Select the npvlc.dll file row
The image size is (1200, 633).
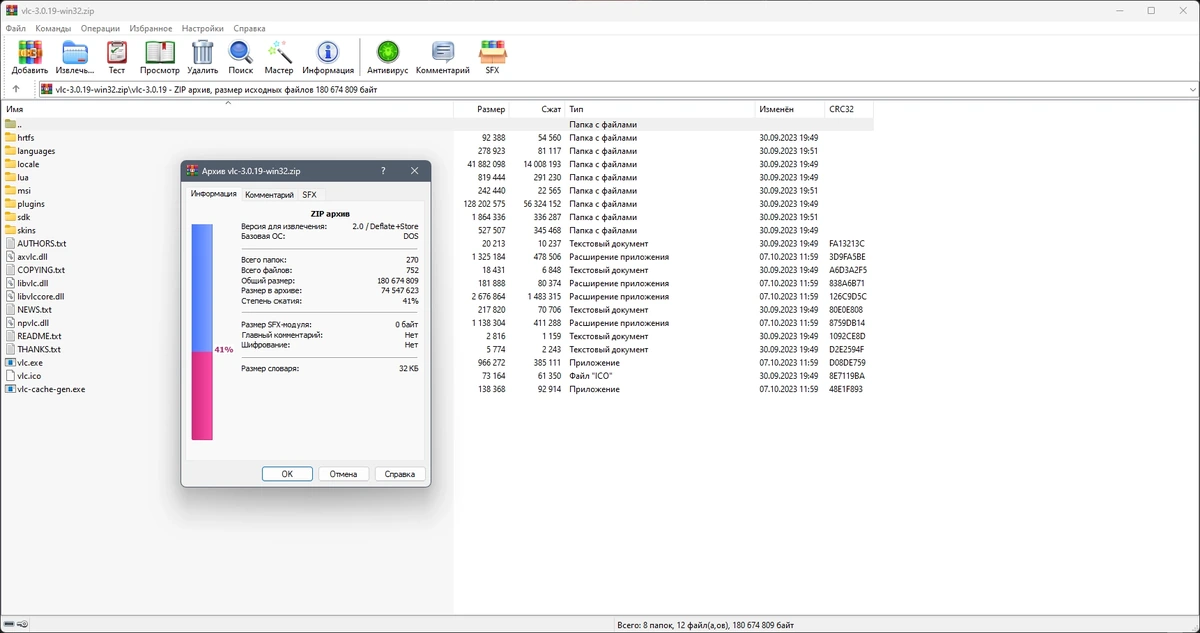pos(437,323)
